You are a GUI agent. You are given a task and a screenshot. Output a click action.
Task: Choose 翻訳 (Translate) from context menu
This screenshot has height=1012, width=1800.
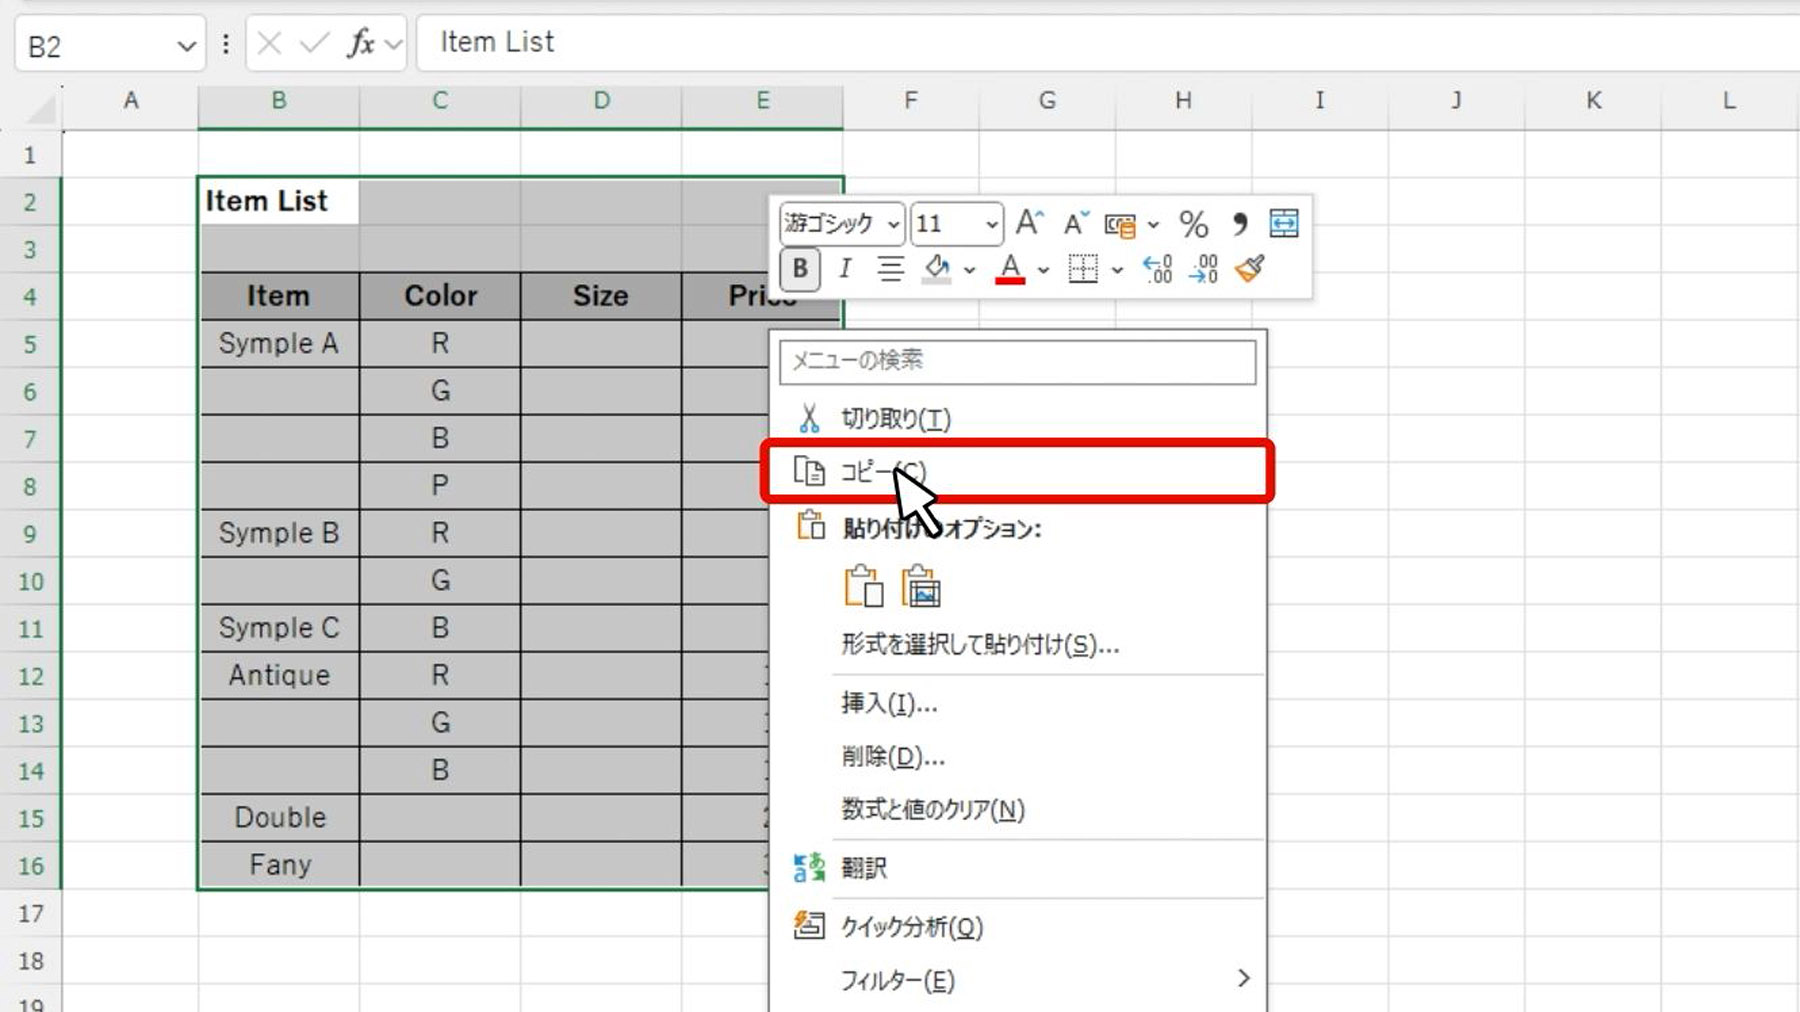pyautogui.click(x=1017, y=867)
